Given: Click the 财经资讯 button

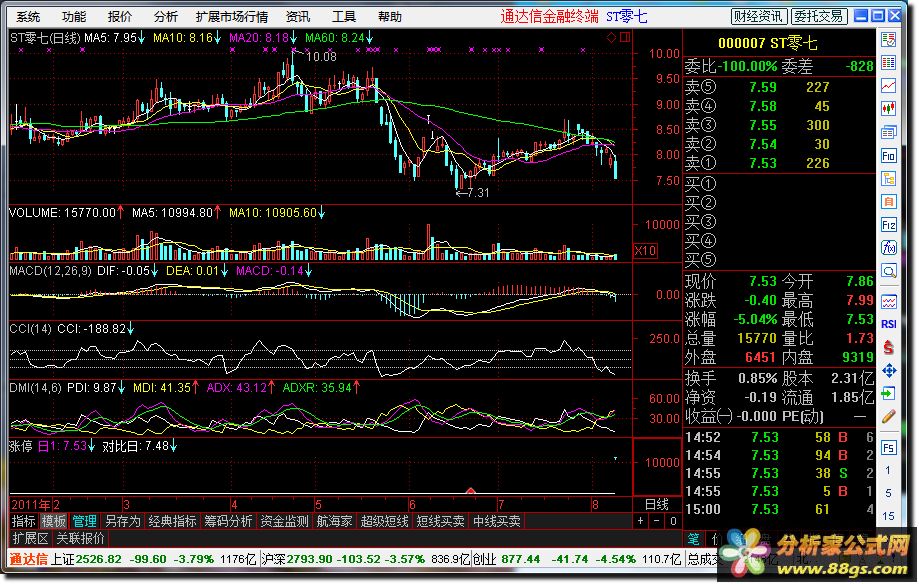Looking at the screenshot, I should pos(759,16).
